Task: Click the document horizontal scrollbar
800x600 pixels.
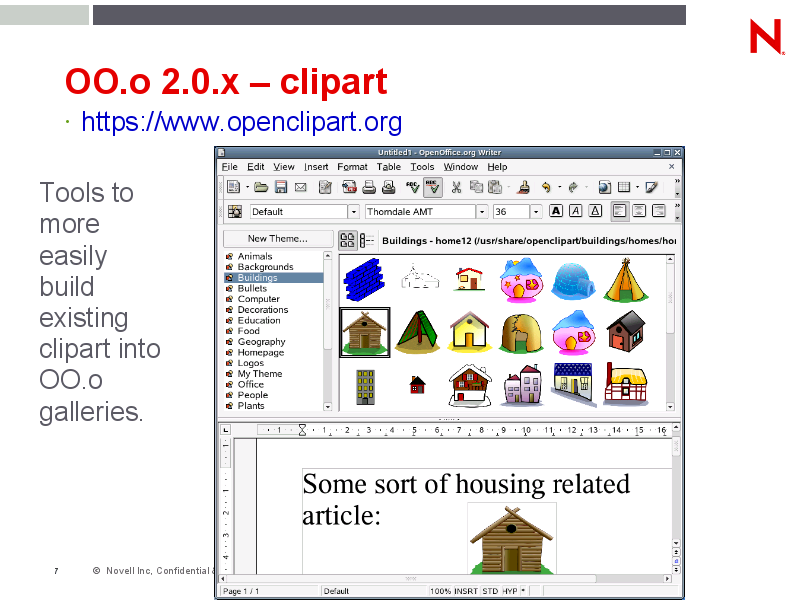Action: (445, 579)
